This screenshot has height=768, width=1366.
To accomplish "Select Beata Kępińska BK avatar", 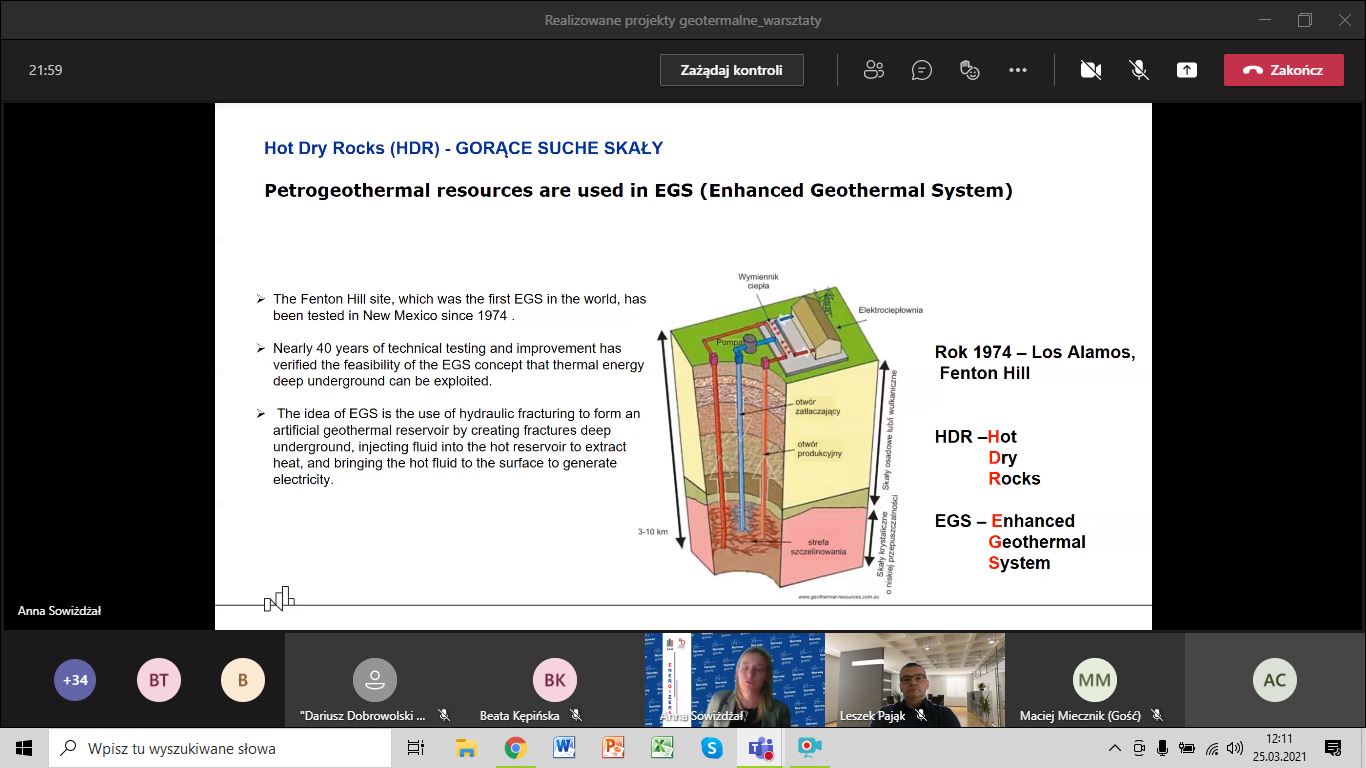I will click(555, 680).
